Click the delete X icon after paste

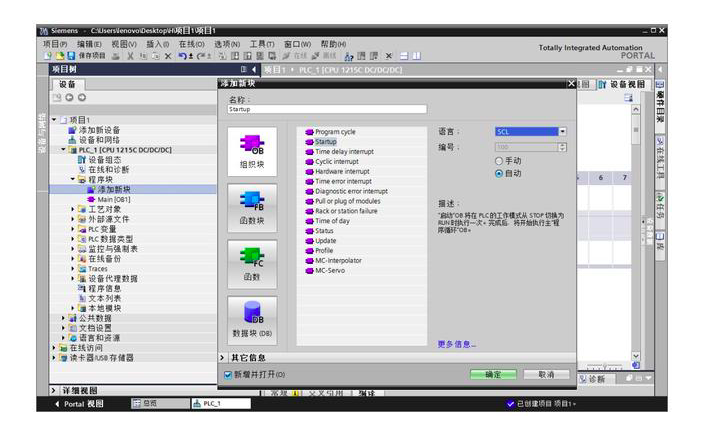pos(168,56)
